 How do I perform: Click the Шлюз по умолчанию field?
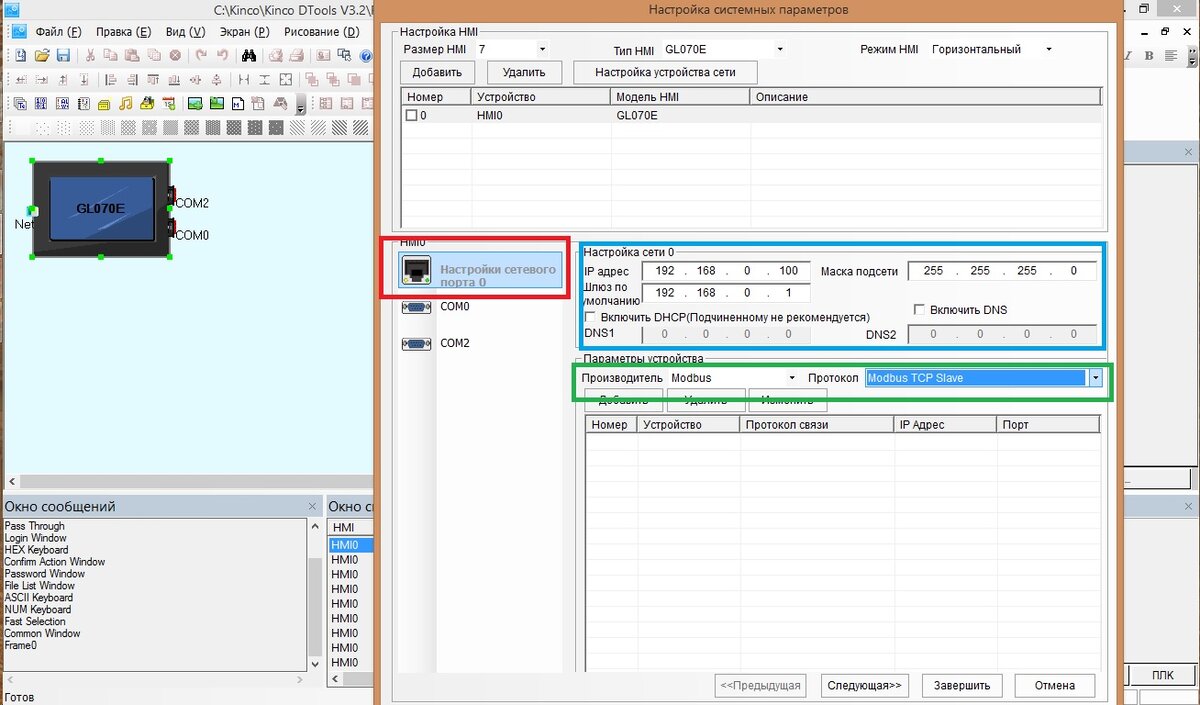click(726, 293)
